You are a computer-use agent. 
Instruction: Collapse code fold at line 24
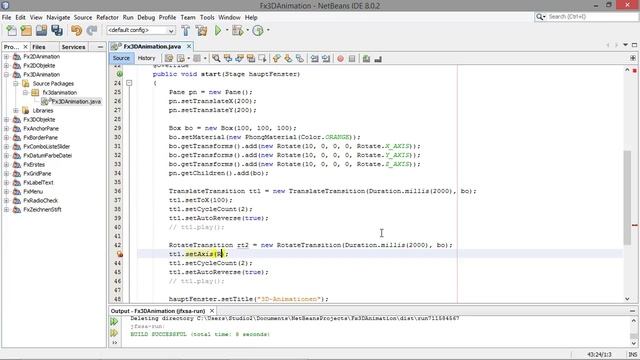click(x=129, y=83)
